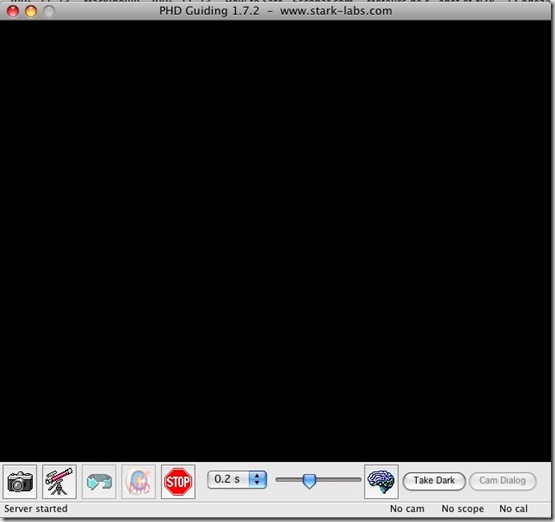Open advanced settings via the brain icon
Screen dimensions: 555x522
tap(381, 481)
